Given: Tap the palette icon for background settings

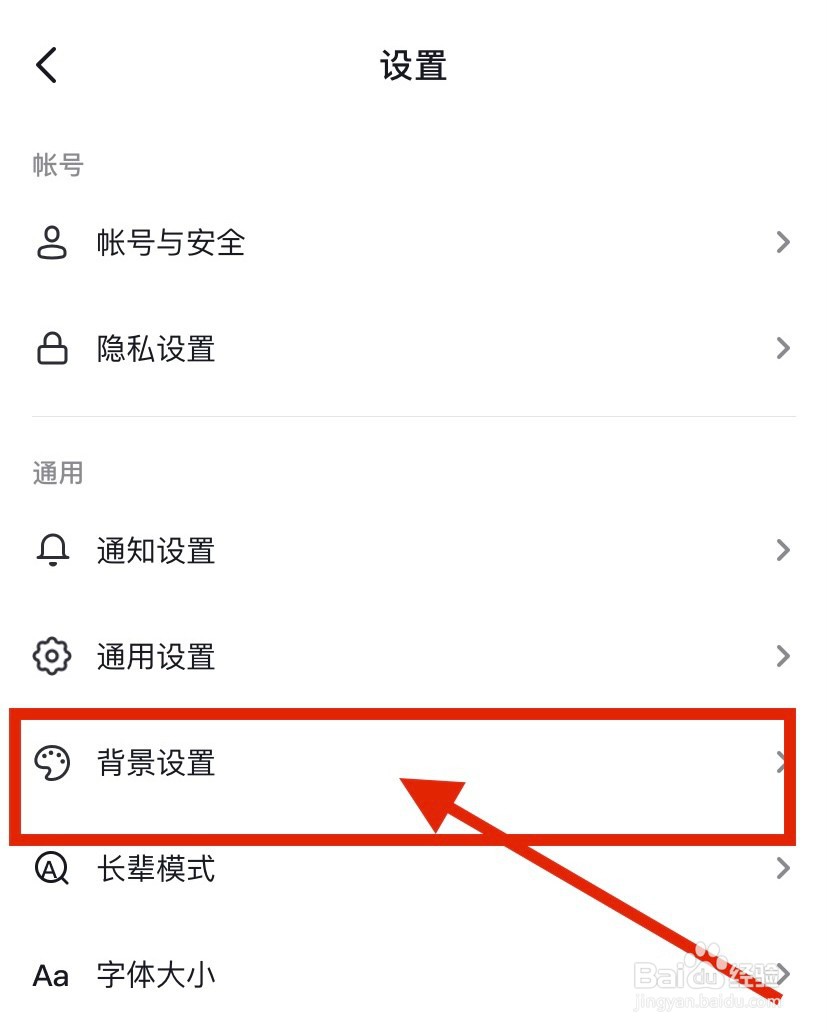Looking at the screenshot, I should coord(52,763).
